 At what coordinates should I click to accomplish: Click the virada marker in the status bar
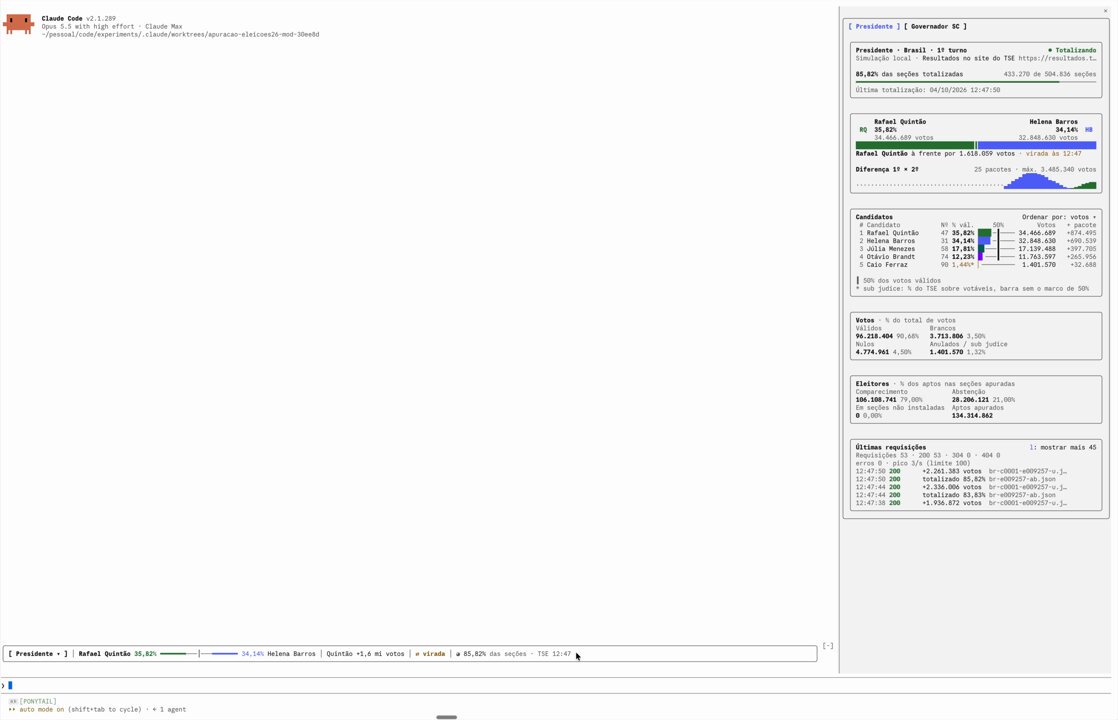point(430,654)
